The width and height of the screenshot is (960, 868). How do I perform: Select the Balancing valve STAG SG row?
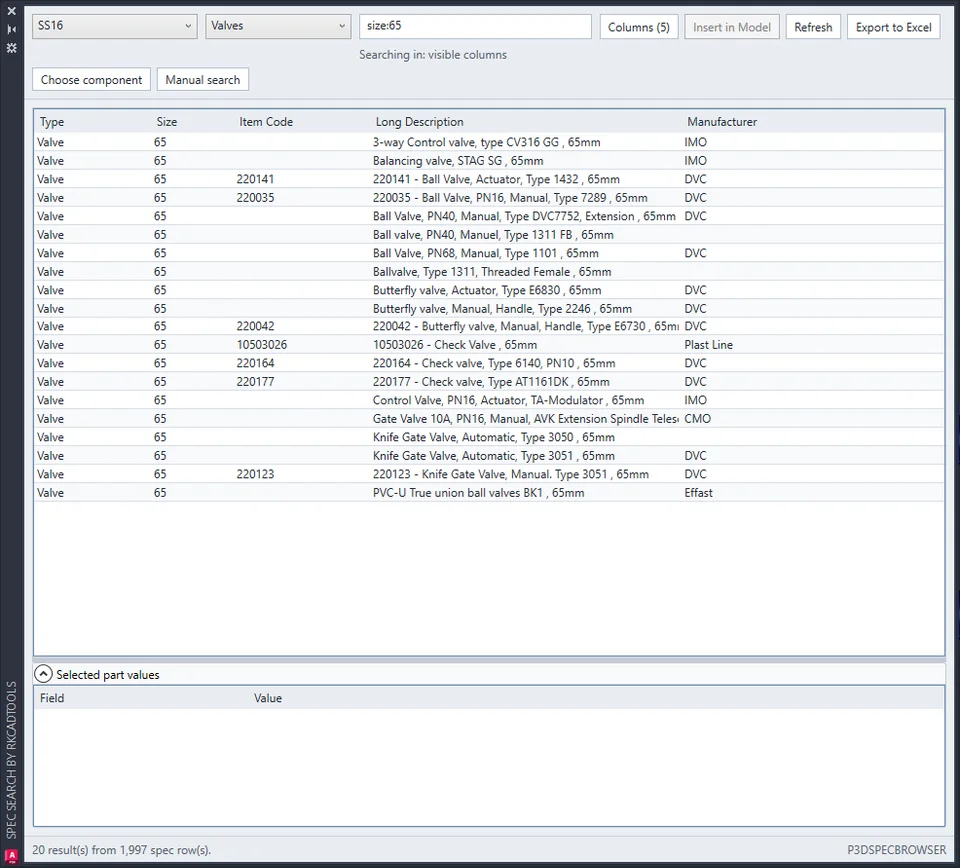pos(489,160)
